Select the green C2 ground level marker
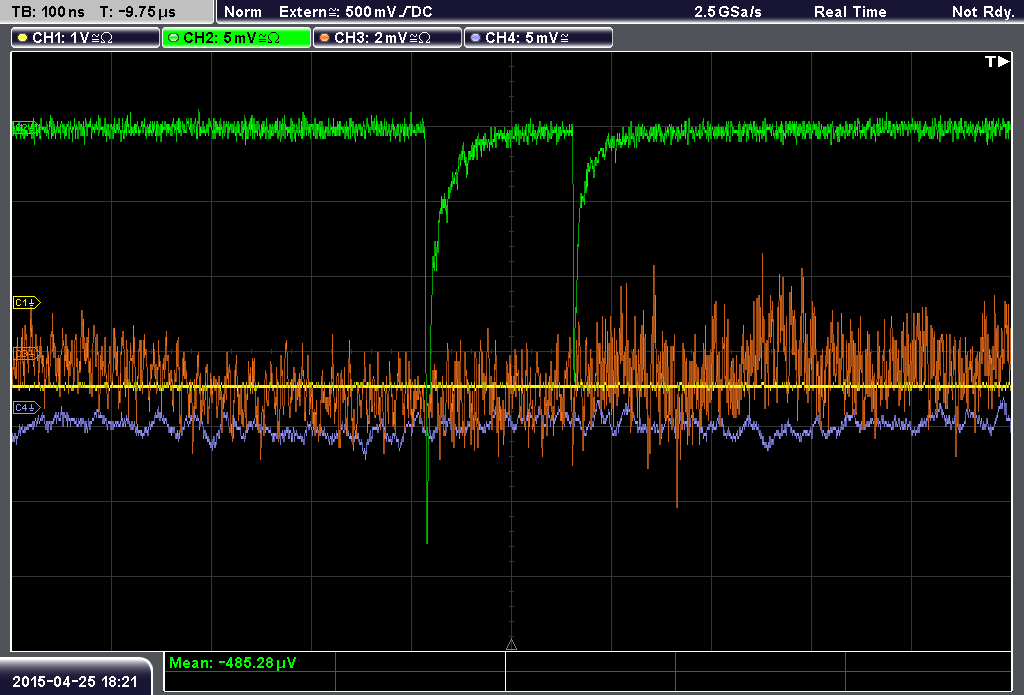Screen dimensions: 1024x695 (25, 128)
